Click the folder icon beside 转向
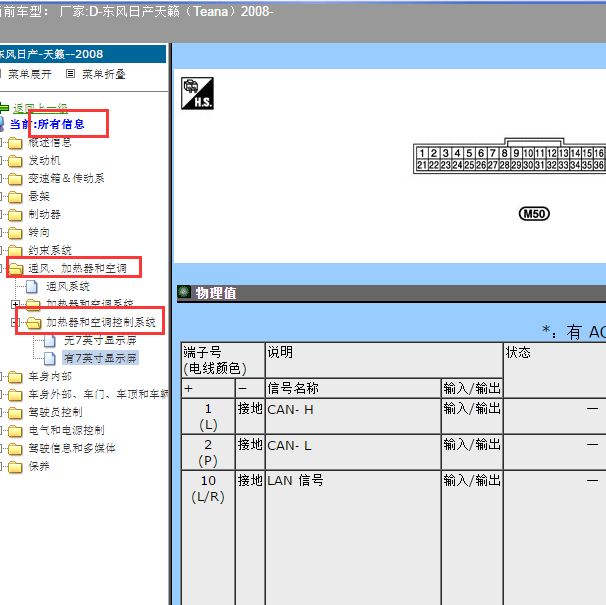606x605 pixels. point(15,233)
